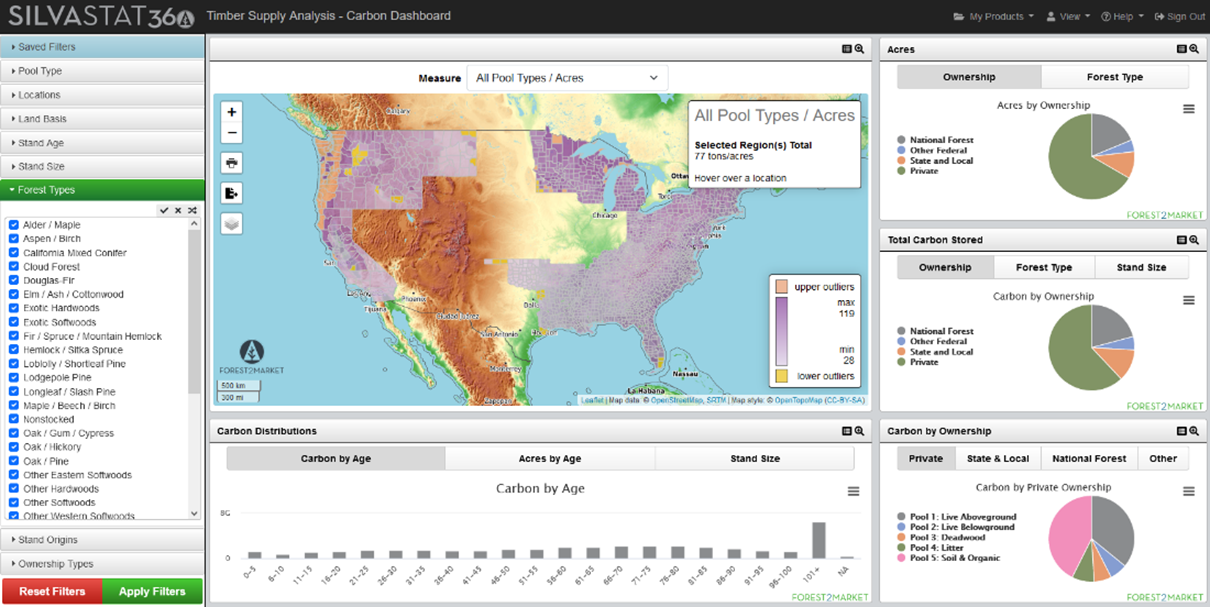This screenshot has height=607, width=1210.
Task: Open Carbon by Age chart hamburger menu
Action: [853, 491]
